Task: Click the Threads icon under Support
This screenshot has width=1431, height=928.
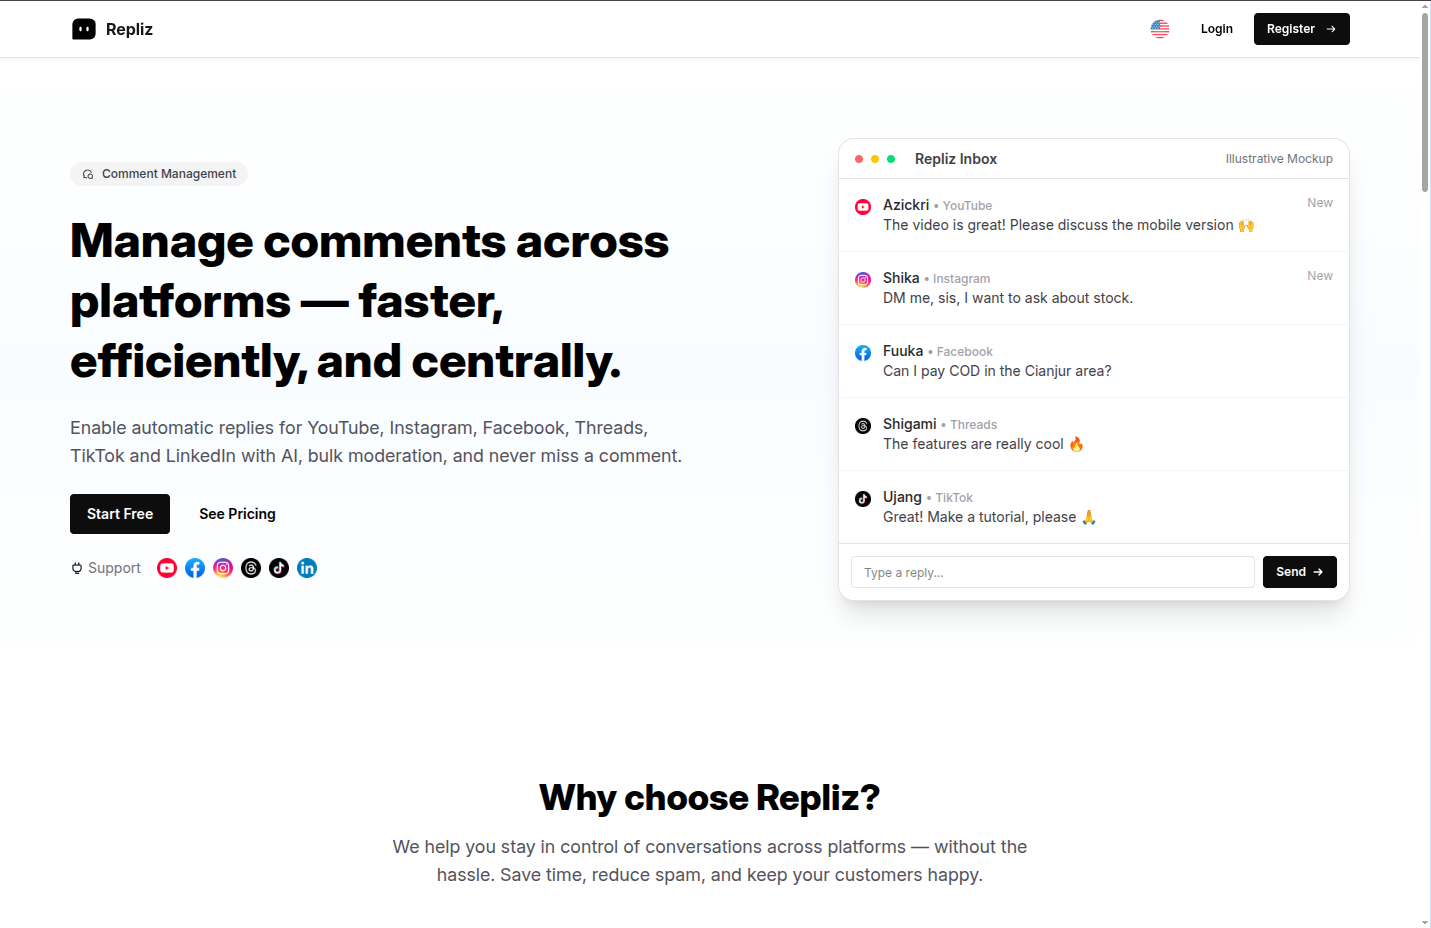Action: click(x=251, y=568)
